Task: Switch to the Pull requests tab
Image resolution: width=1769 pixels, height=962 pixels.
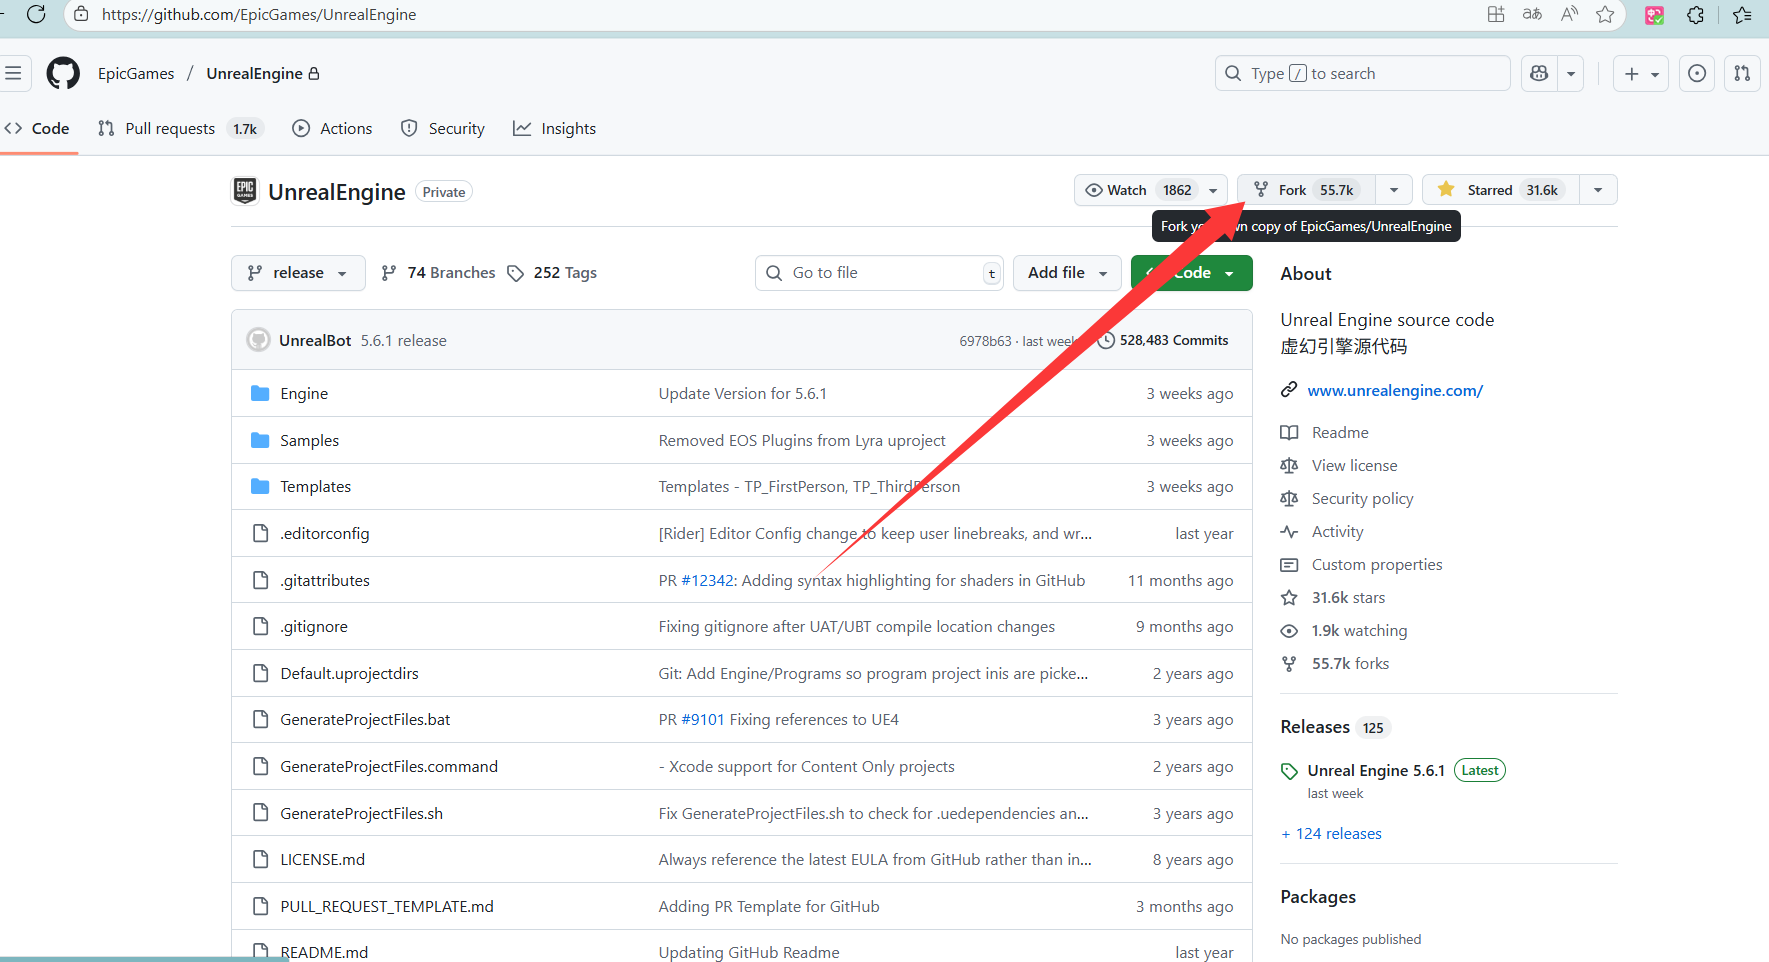Action: click(x=179, y=129)
